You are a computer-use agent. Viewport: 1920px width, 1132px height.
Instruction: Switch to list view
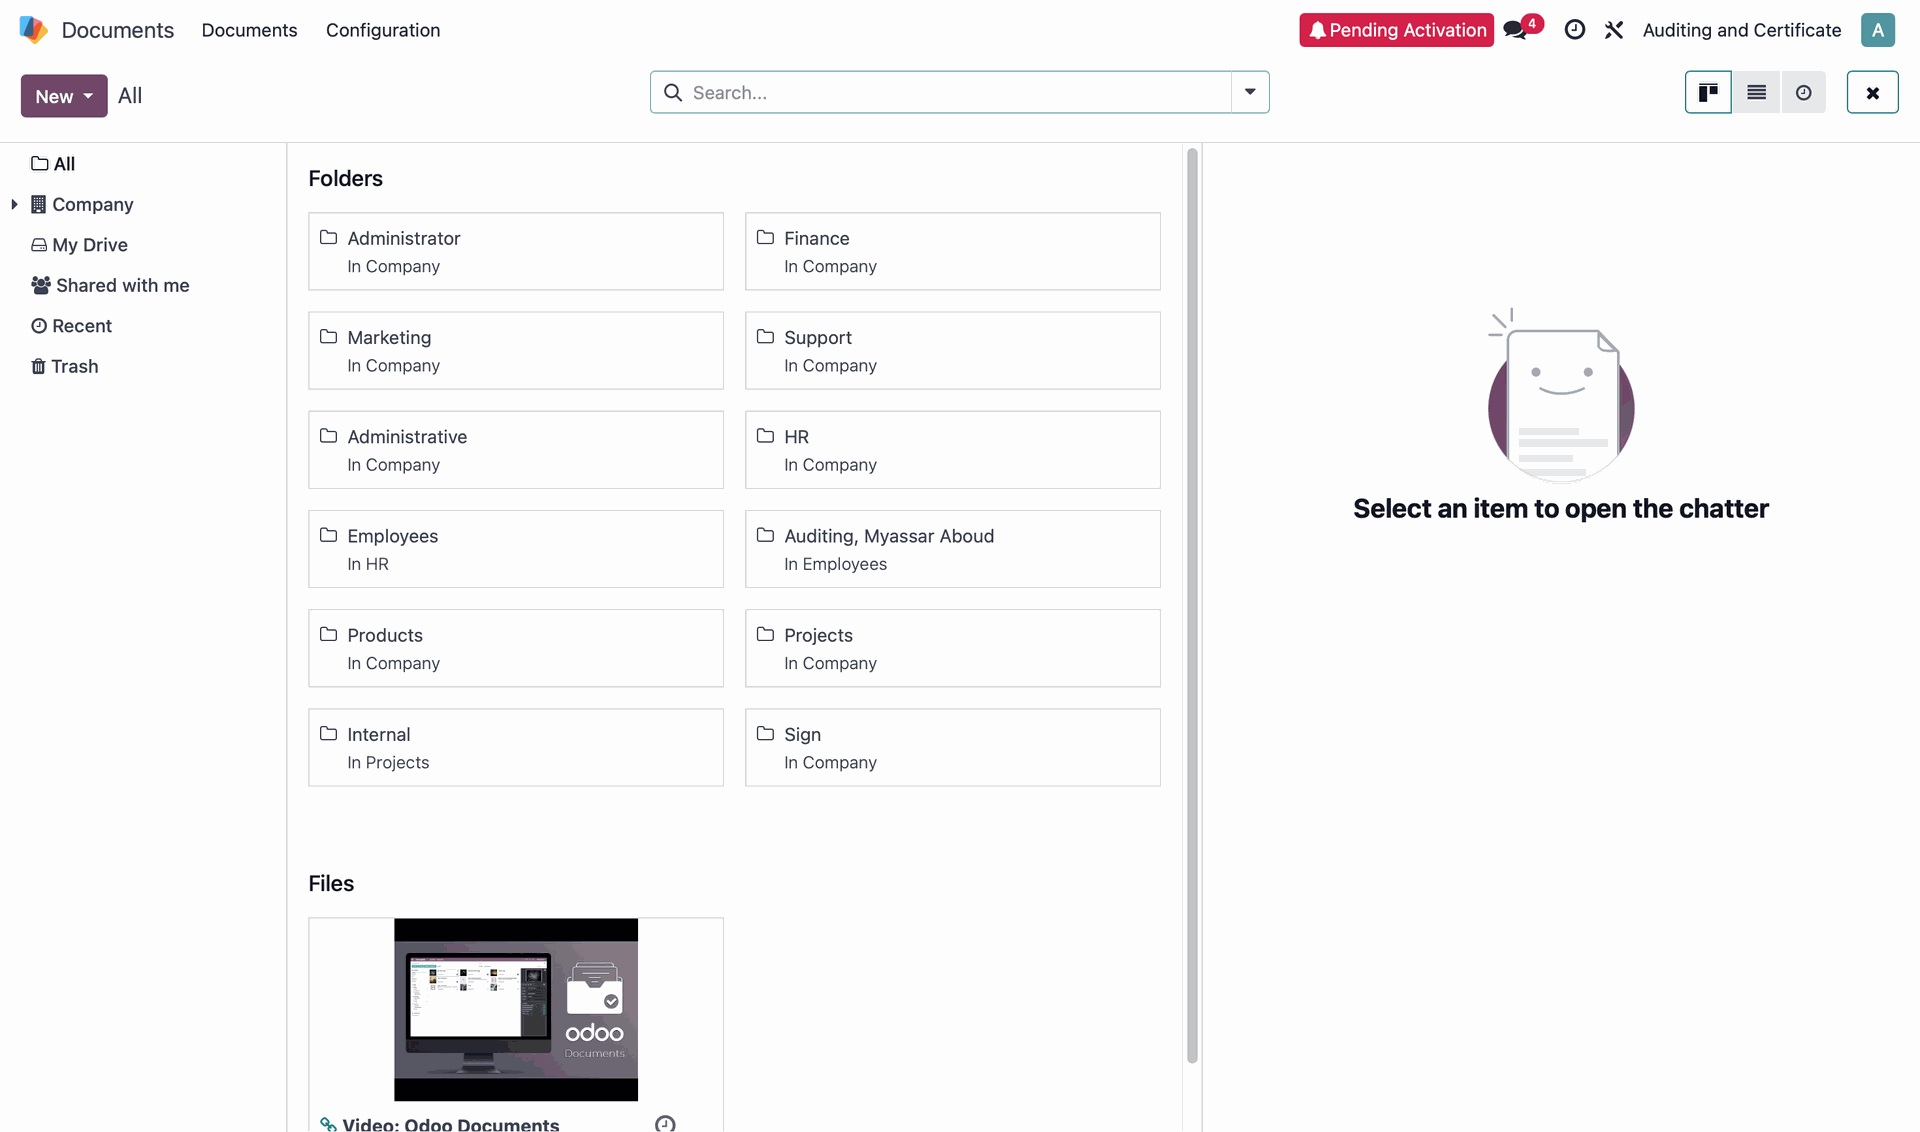[1756, 93]
